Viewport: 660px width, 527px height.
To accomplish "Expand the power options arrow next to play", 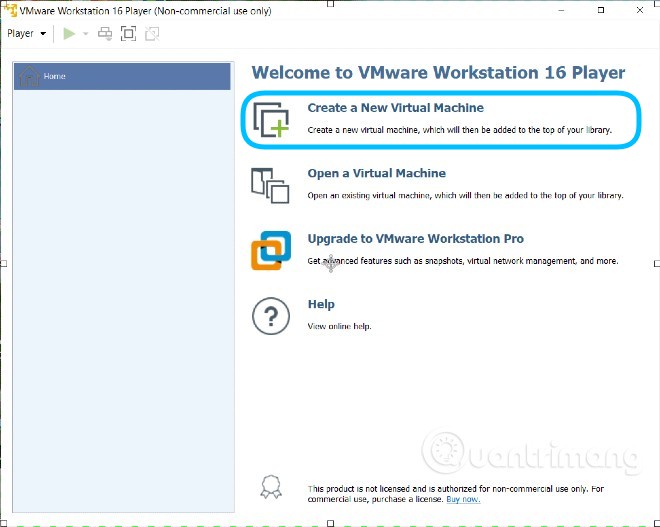I will pos(85,34).
